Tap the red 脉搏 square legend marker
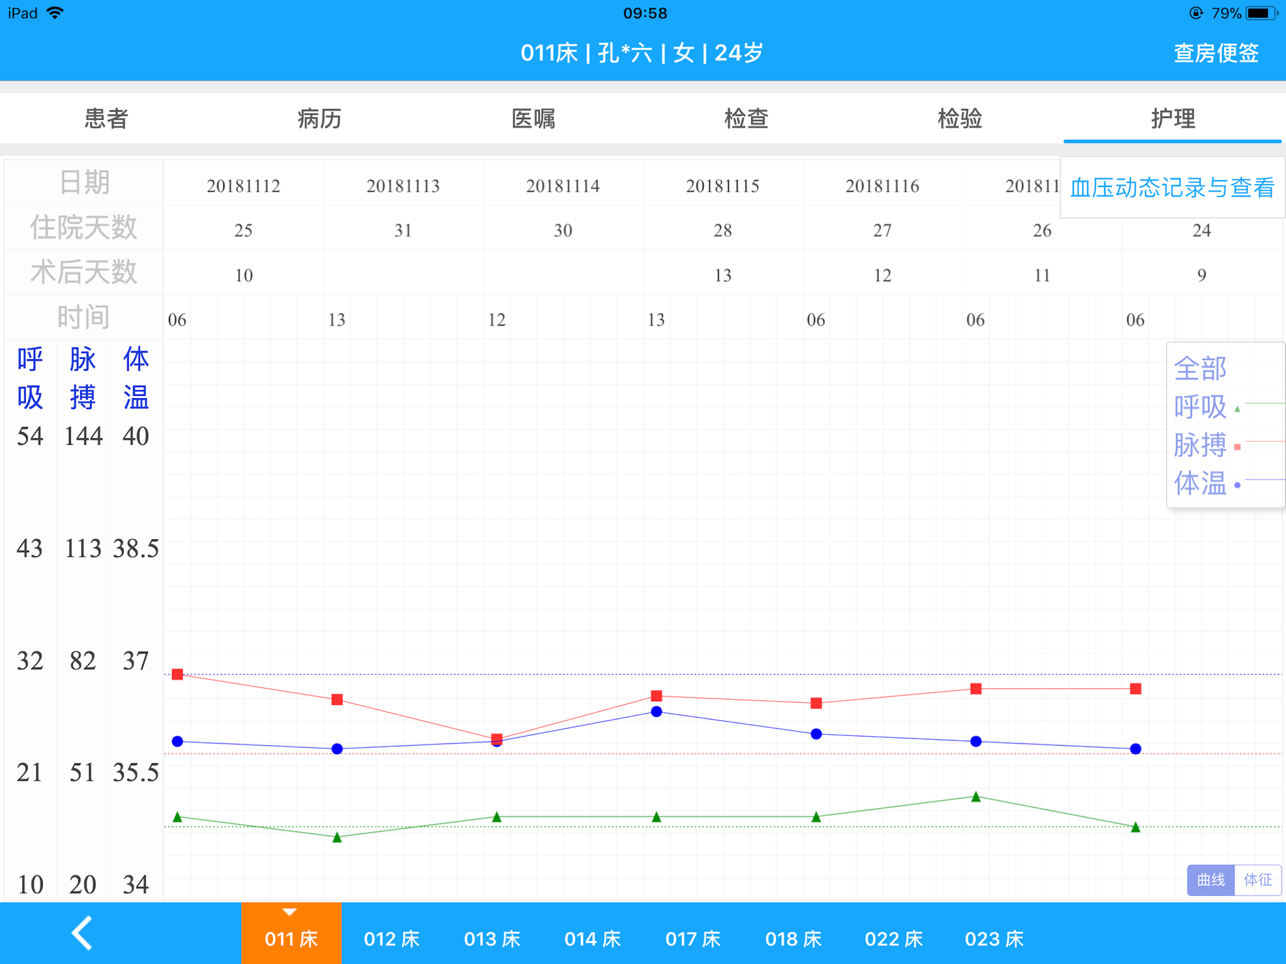Screen dimensions: 1286x964 tap(1238, 446)
